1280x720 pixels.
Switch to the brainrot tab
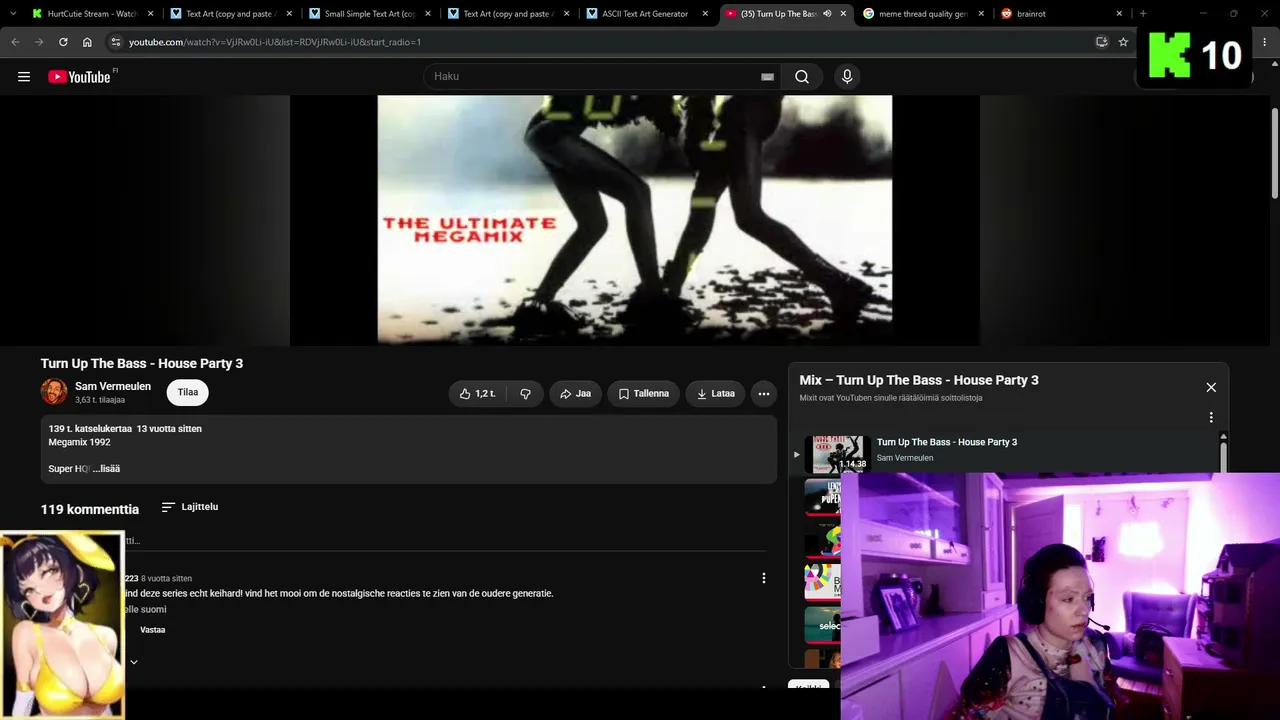pos(1063,14)
